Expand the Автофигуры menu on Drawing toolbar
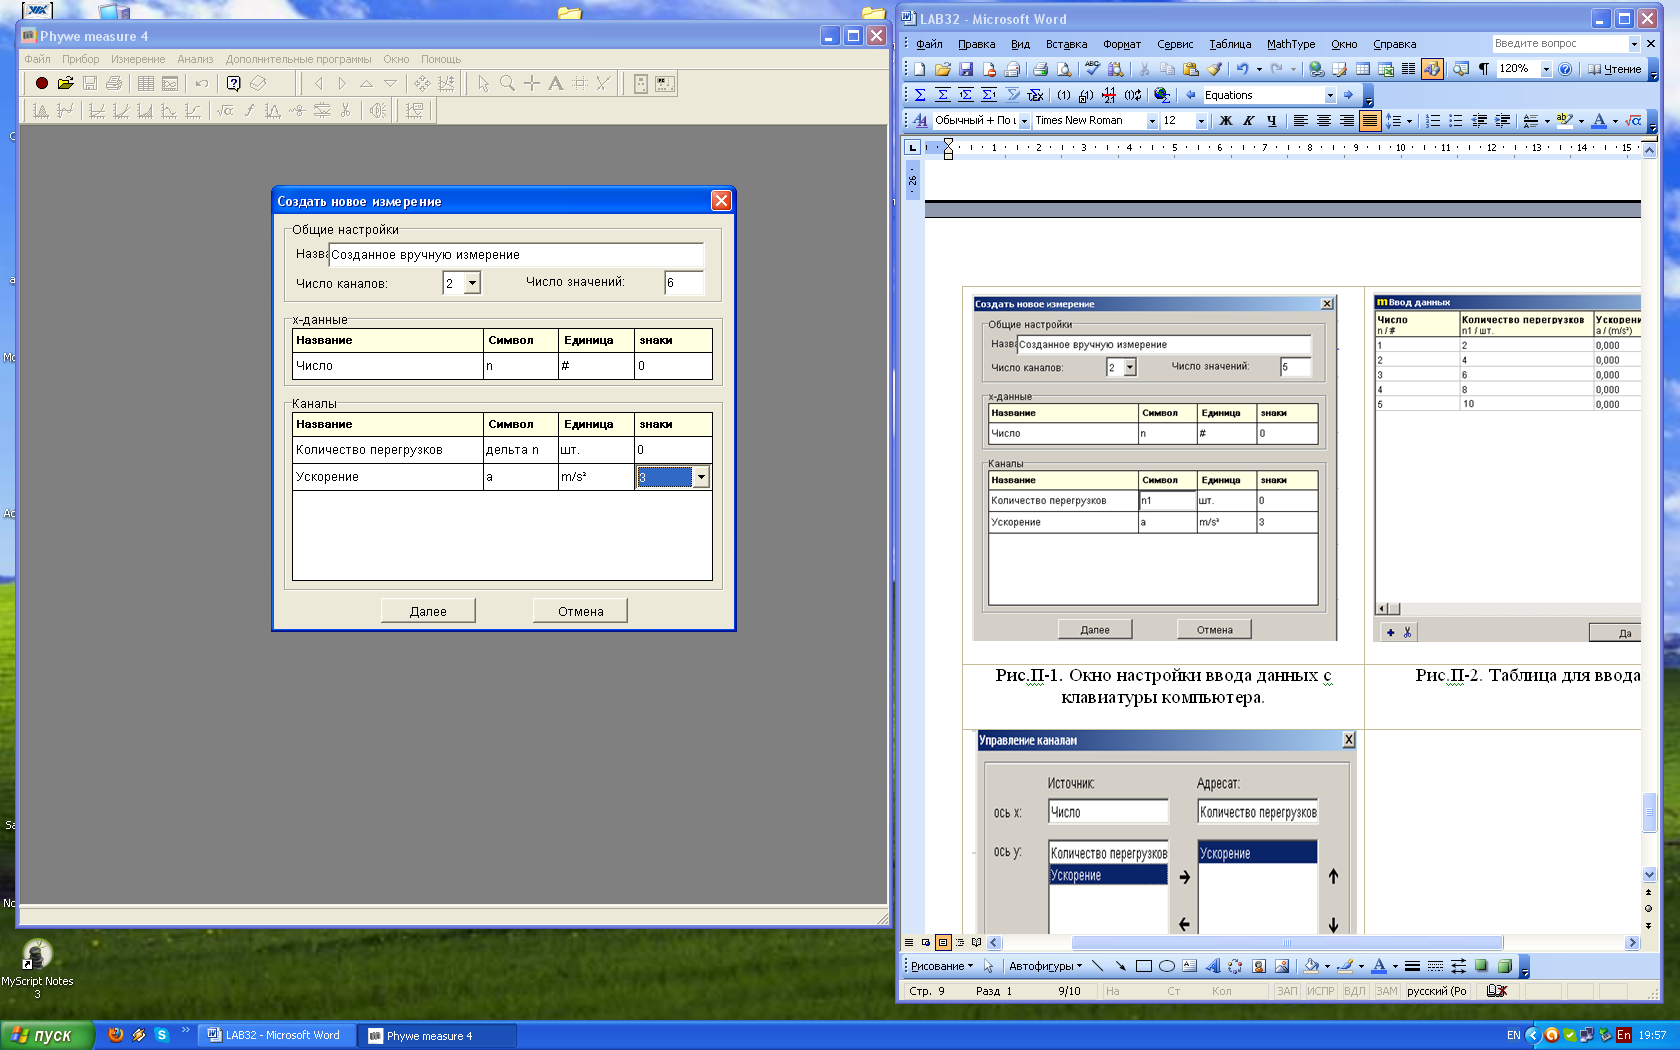Image resolution: width=1680 pixels, height=1050 pixels. point(1045,966)
